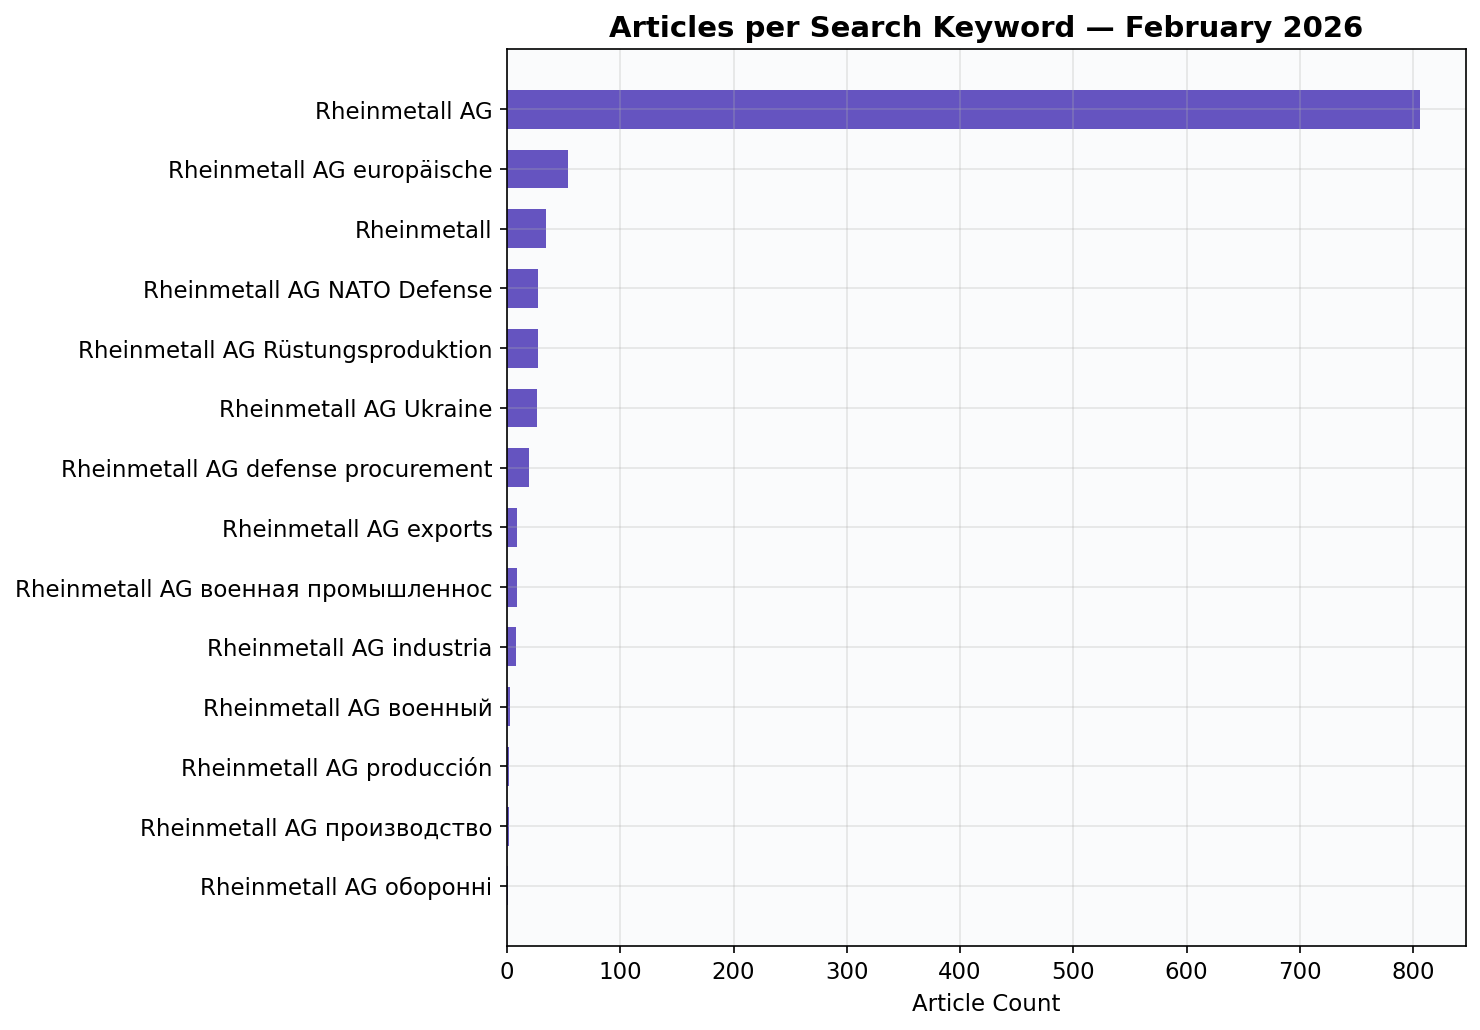The image size is (1480, 1030).
Task: Select the Rheinmetall AG производство label
Action: pyautogui.click(x=316, y=826)
